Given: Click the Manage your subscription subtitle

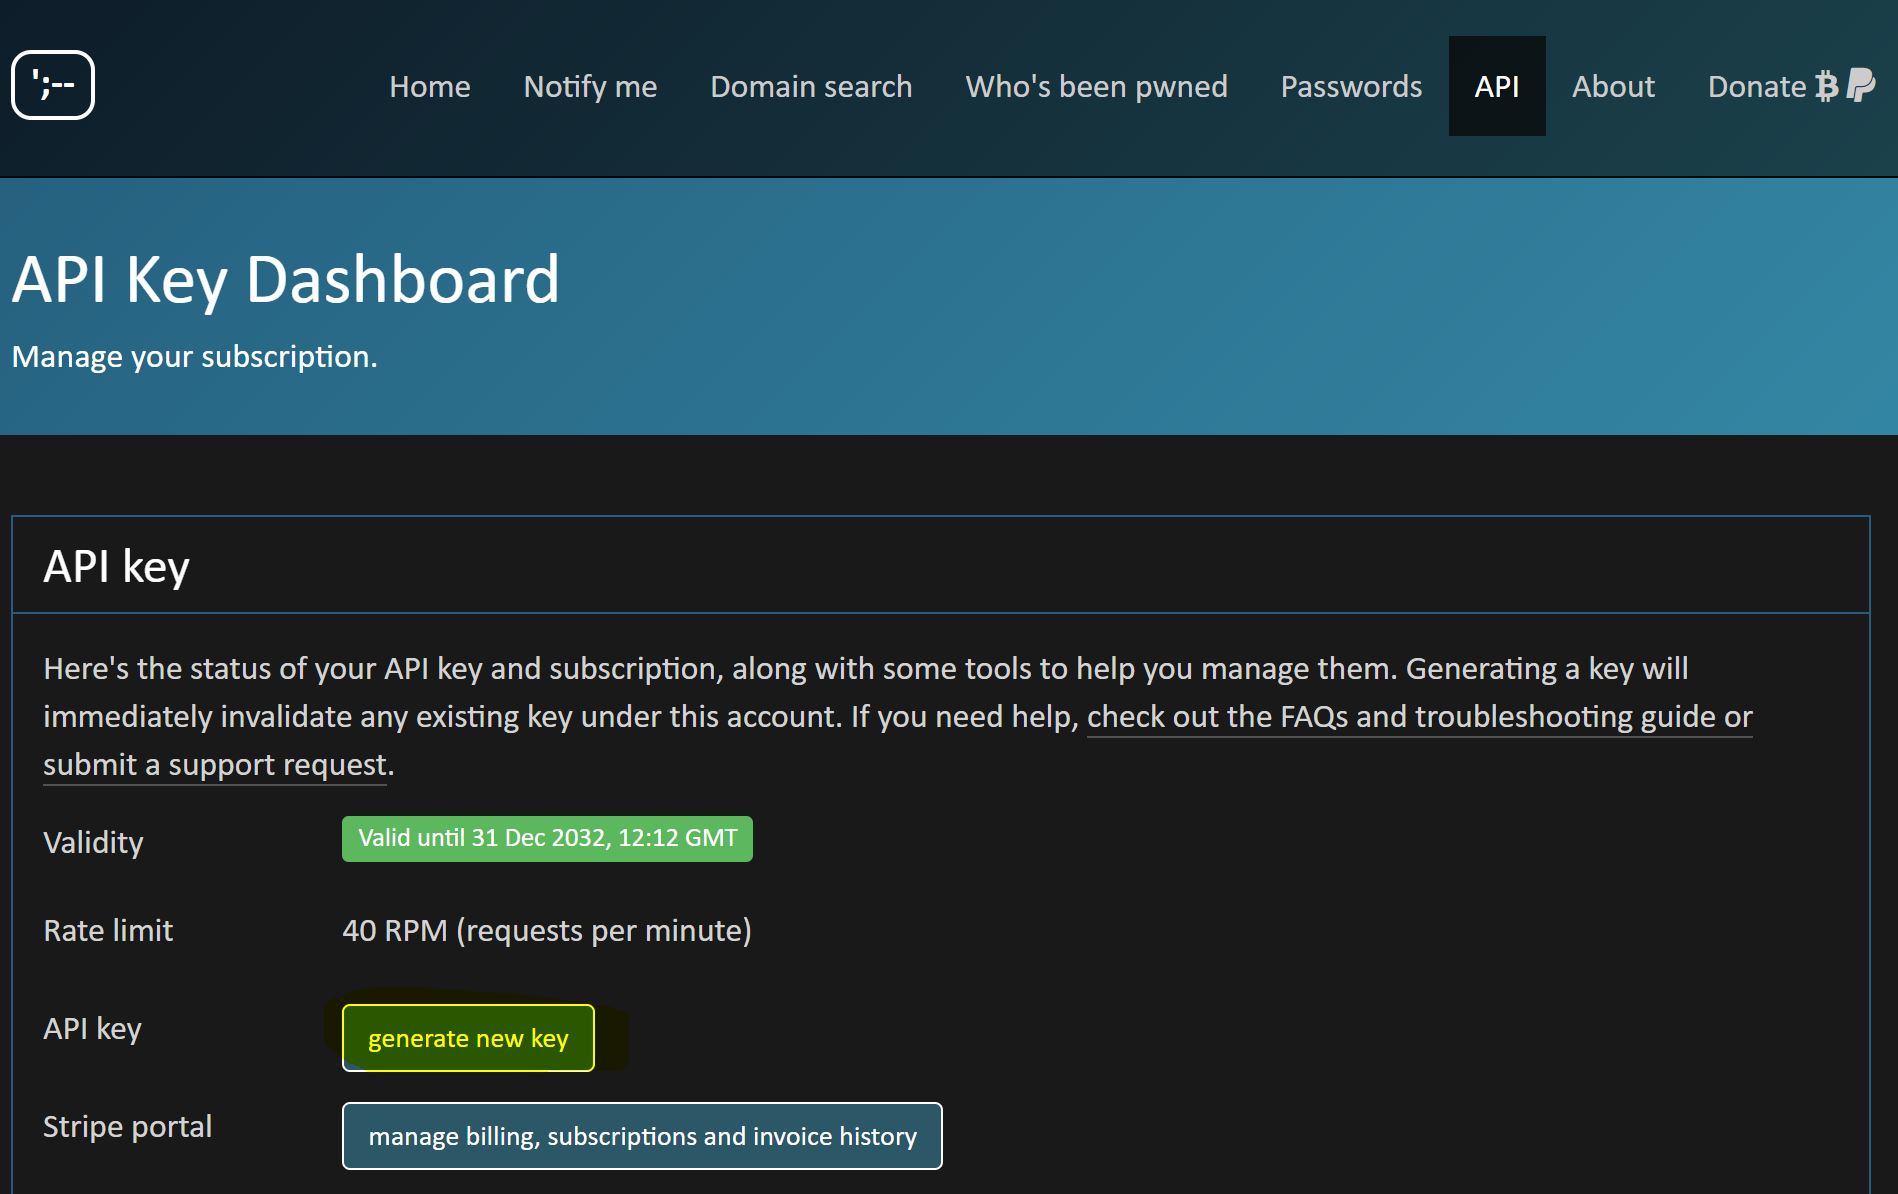Looking at the screenshot, I should 194,356.
